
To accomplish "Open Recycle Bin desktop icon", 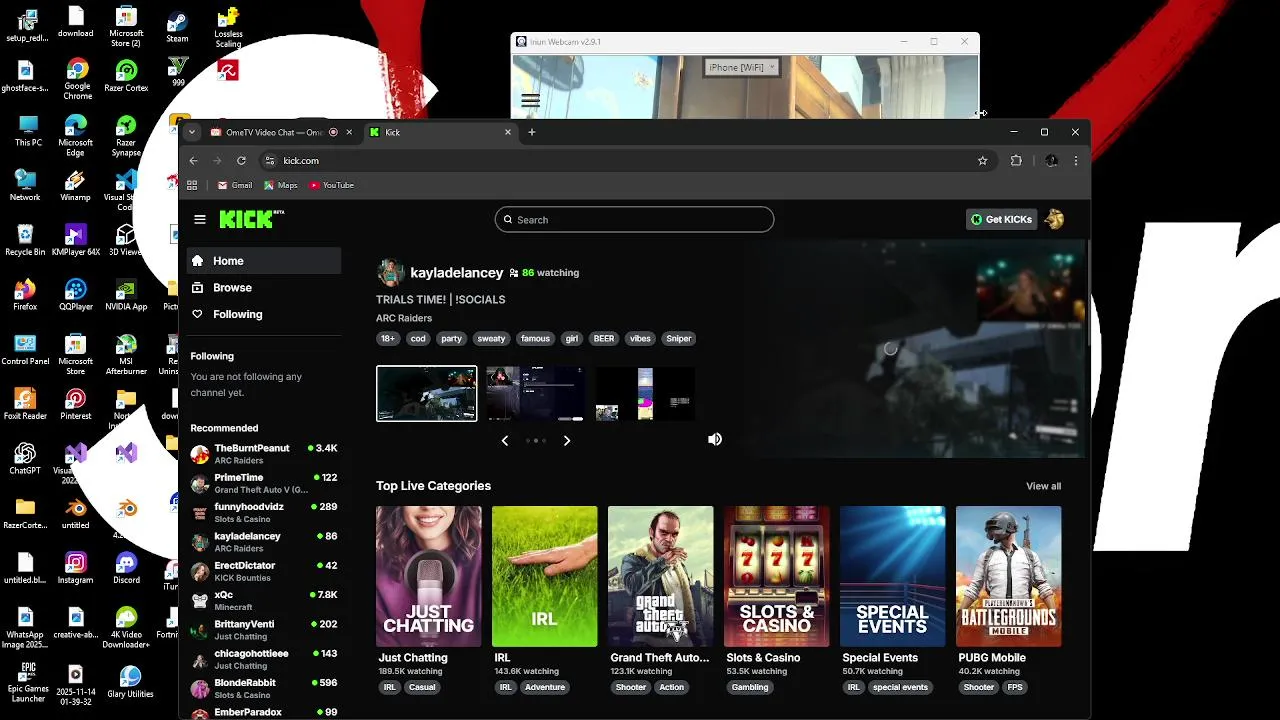I will click(x=25, y=241).
